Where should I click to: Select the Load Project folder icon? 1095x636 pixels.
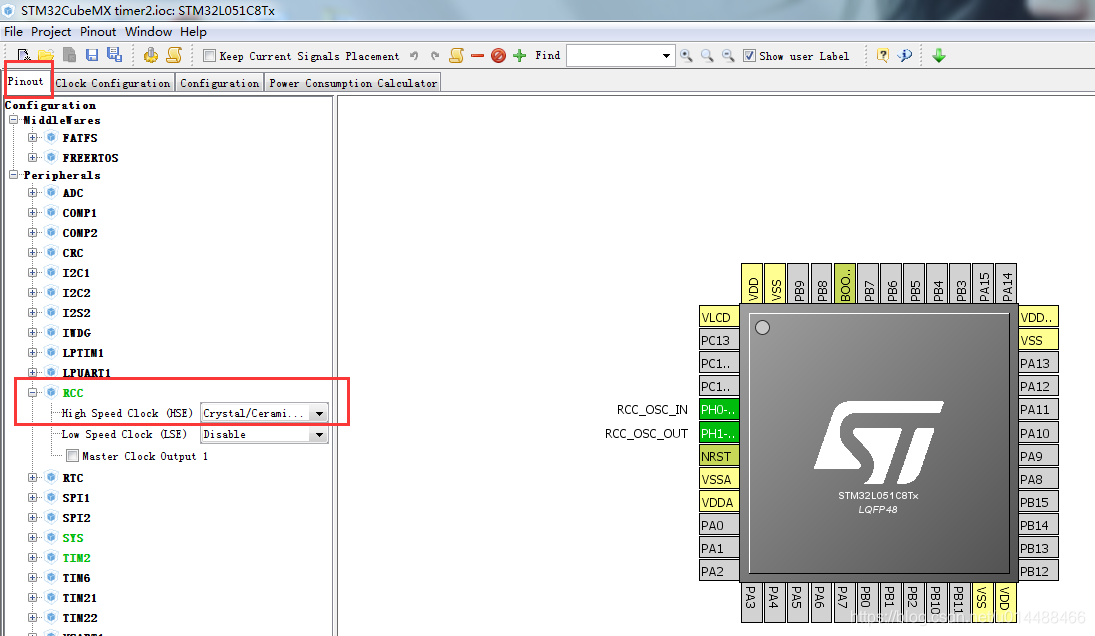[44, 55]
